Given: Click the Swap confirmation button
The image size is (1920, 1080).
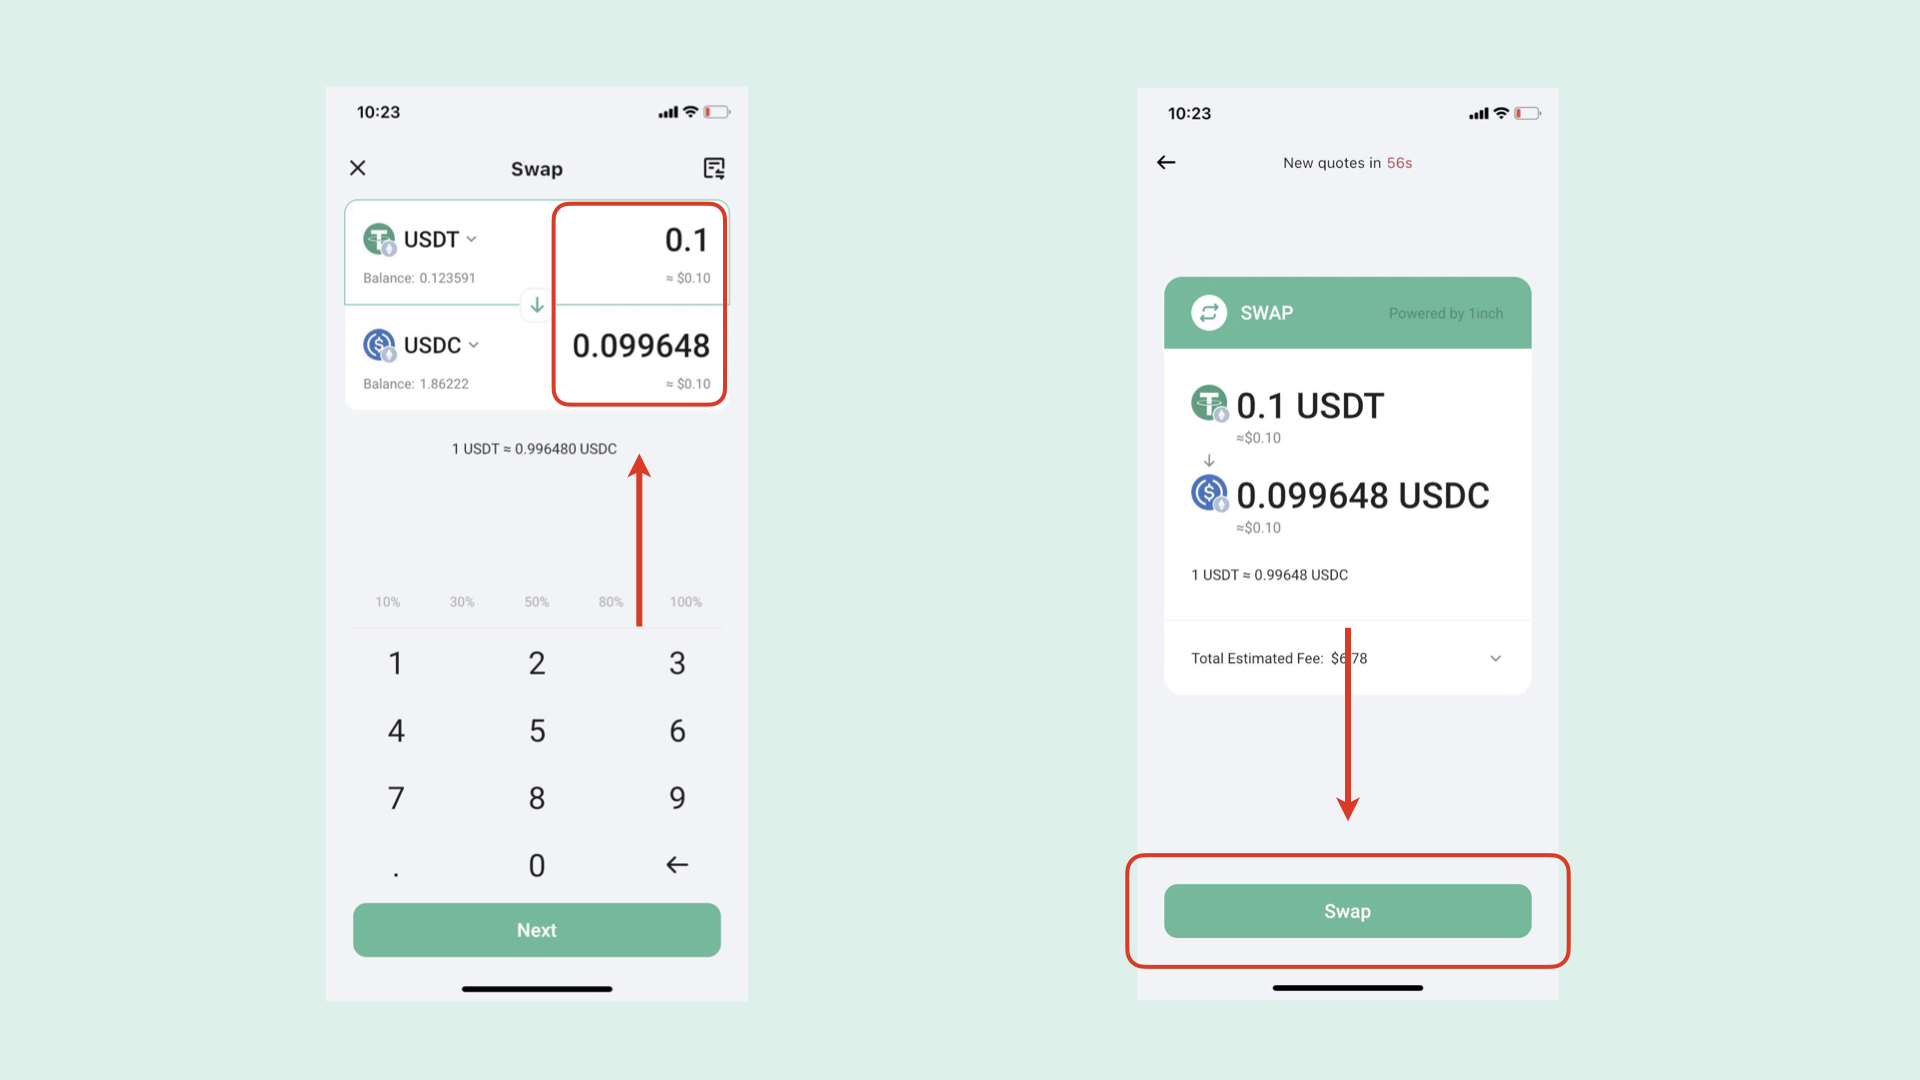Looking at the screenshot, I should [1346, 911].
